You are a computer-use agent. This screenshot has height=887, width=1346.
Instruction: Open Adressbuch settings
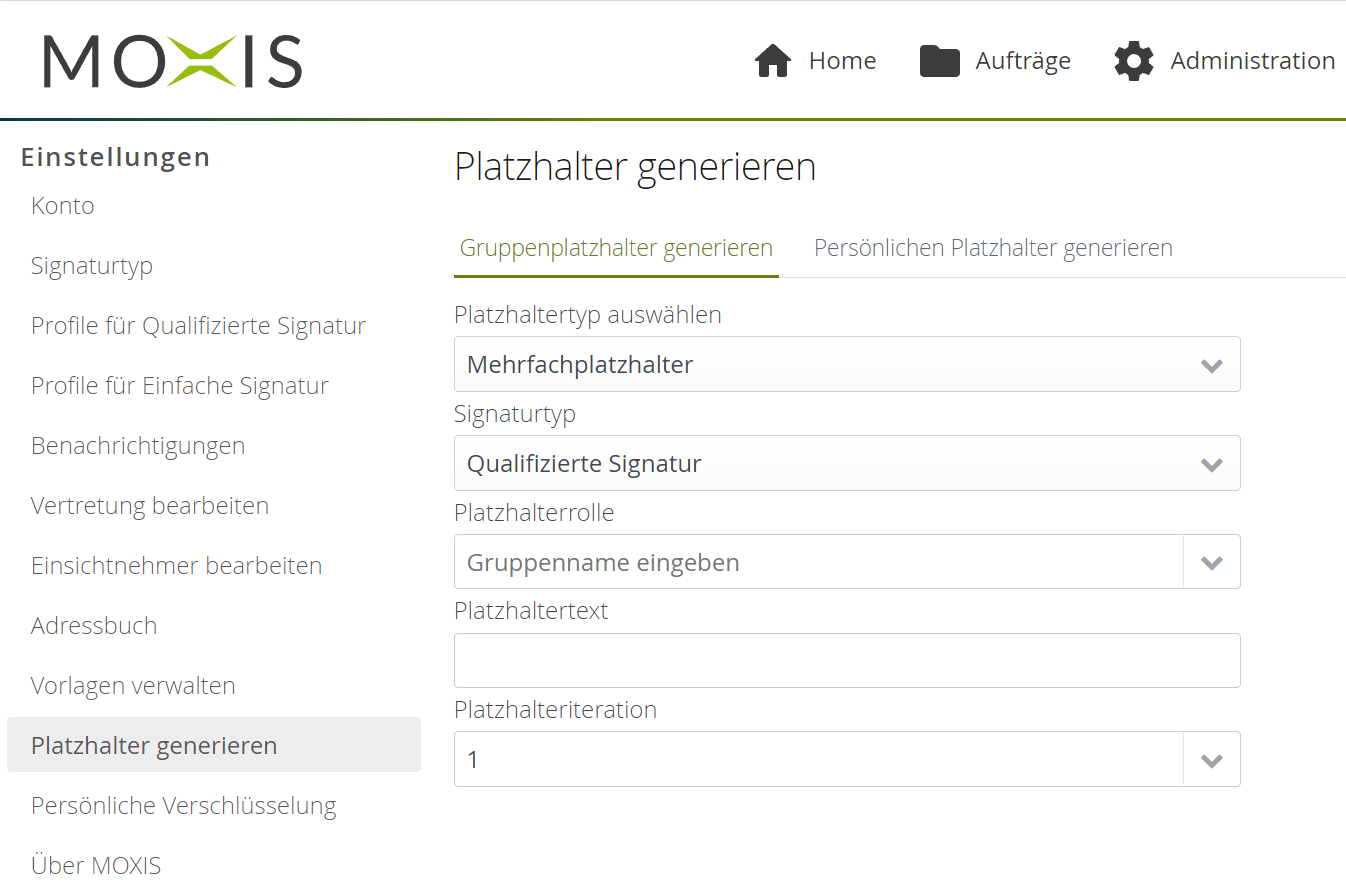click(94, 625)
